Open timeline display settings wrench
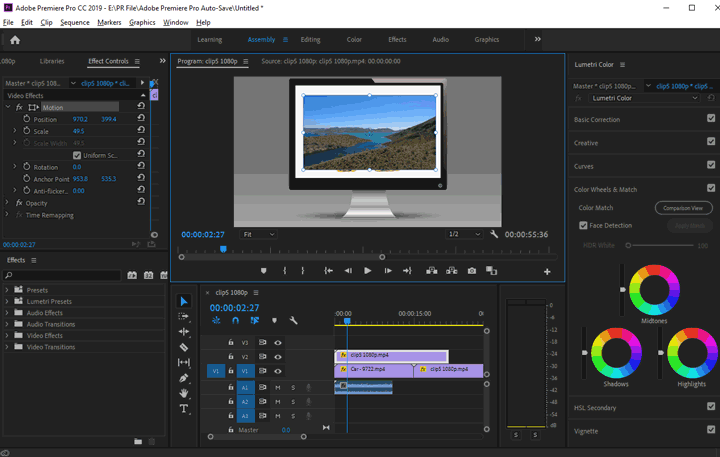Image resolution: width=720 pixels, height=457 pixels. pyautogui.click(x=294, y=321)
